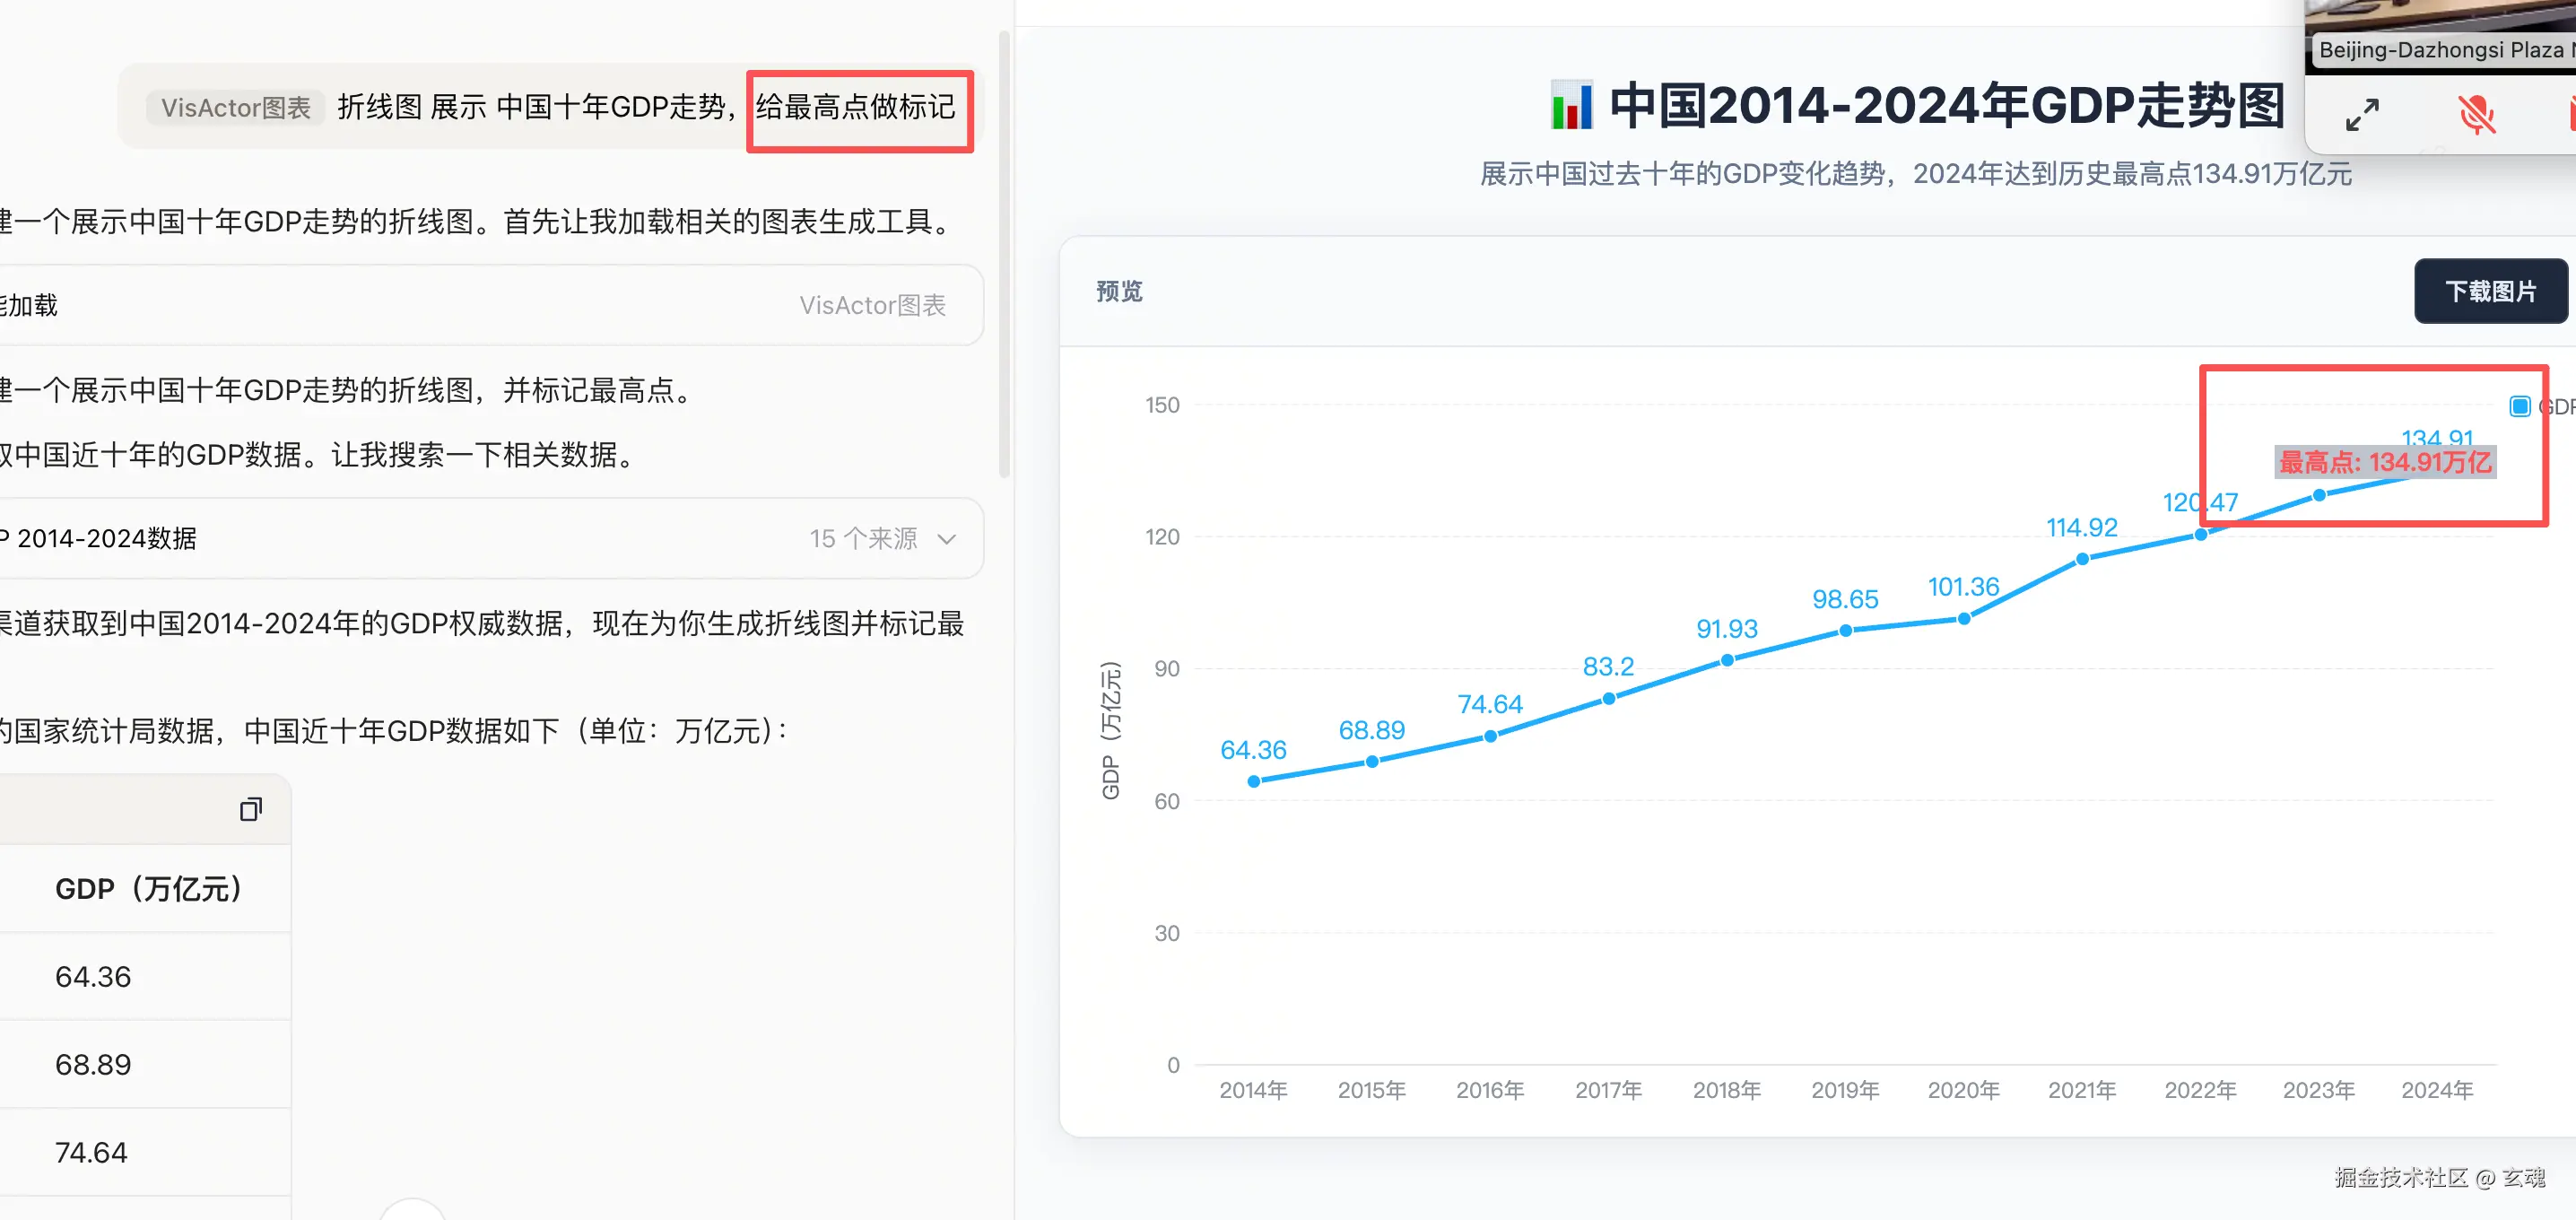Click the 2018年 data point marker 91.93
This screenshot has width=2576, height=1220.
click(1727, 660)
